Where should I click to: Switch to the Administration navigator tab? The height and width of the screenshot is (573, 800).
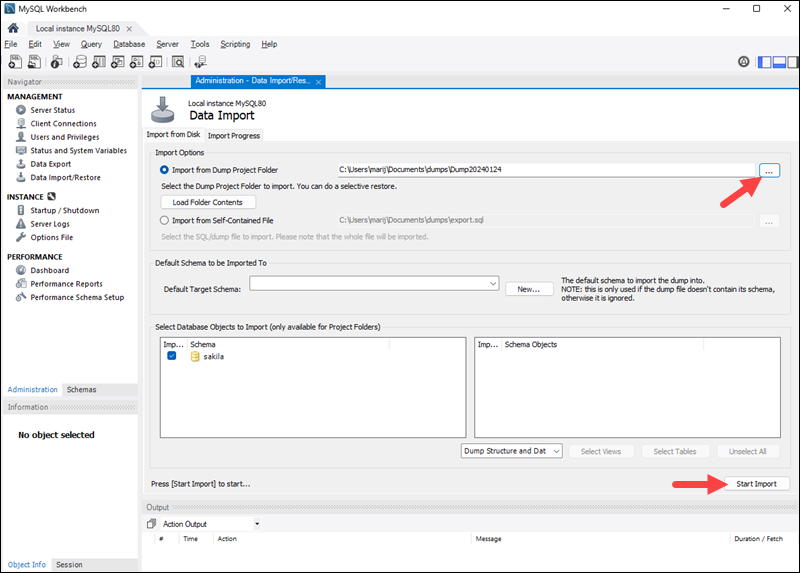(33, 389)
